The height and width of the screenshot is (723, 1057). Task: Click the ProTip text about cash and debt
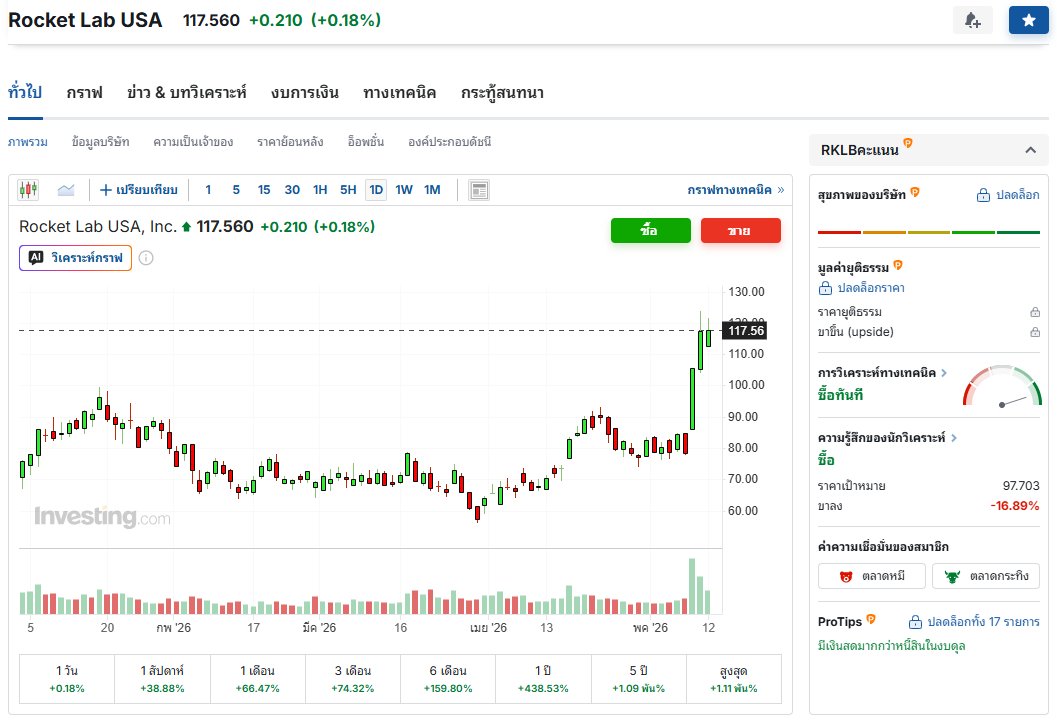coord(891,646)
